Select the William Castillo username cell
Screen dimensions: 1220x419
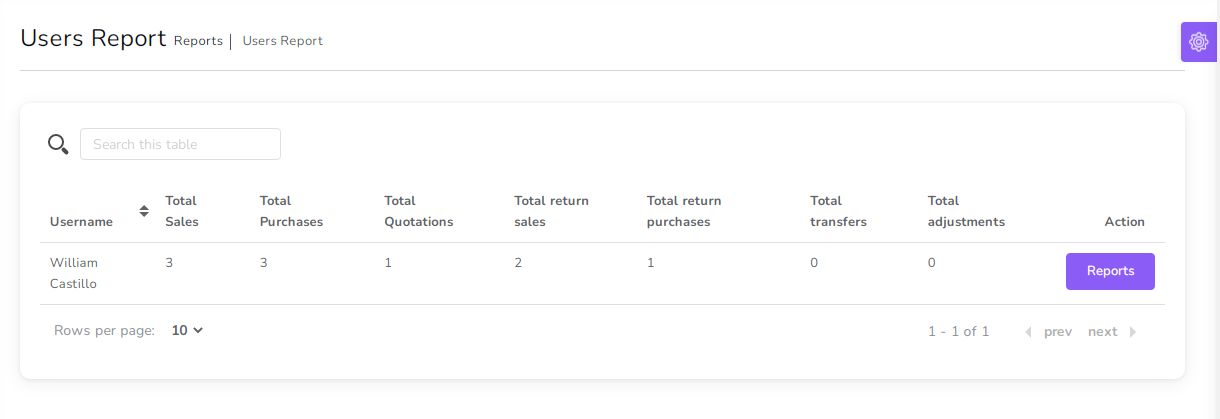[x=74, y=273]
